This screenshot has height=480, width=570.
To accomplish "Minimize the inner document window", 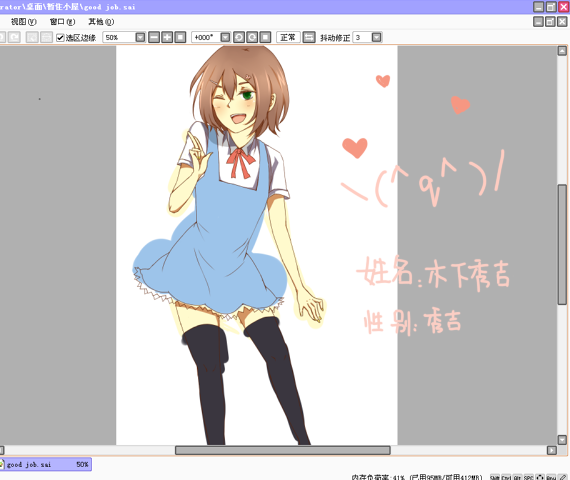I will tap(538, 21).
